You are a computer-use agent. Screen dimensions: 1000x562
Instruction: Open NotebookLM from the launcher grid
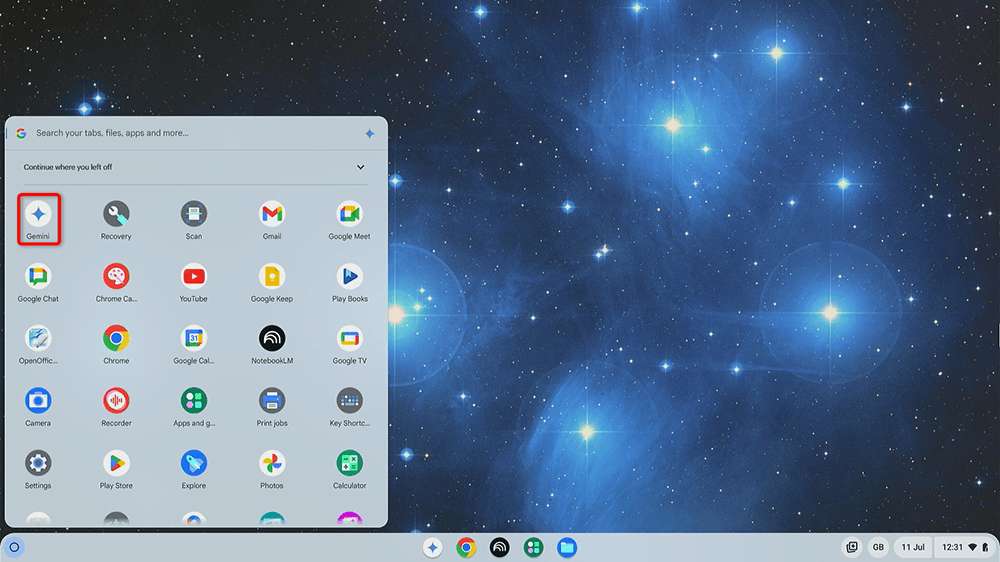click(x=272, y=344)
